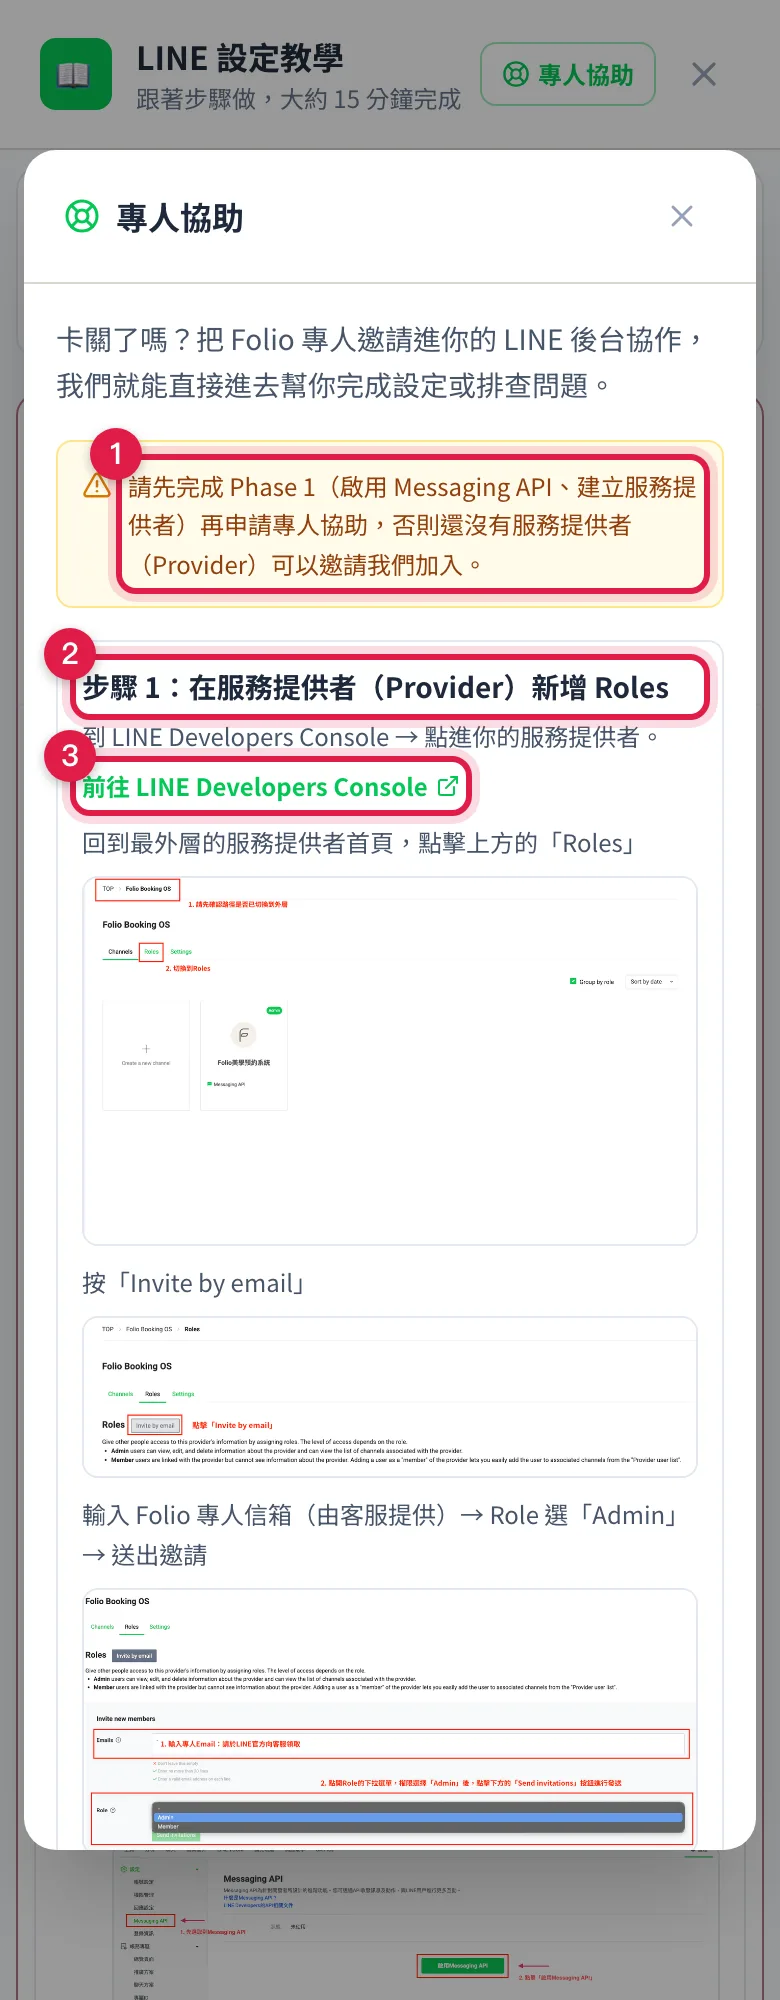This screenshot has width=780, height=2000.
Task: Click the LINE 設定教學 title text
Action: tap(240, 59)
